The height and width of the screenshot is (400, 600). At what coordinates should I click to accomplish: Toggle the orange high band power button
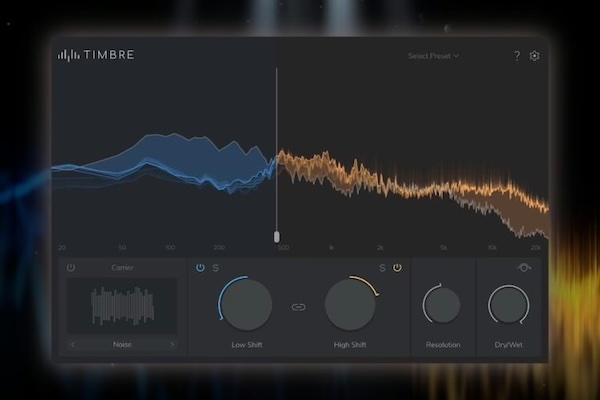click(x=397, y=268)
